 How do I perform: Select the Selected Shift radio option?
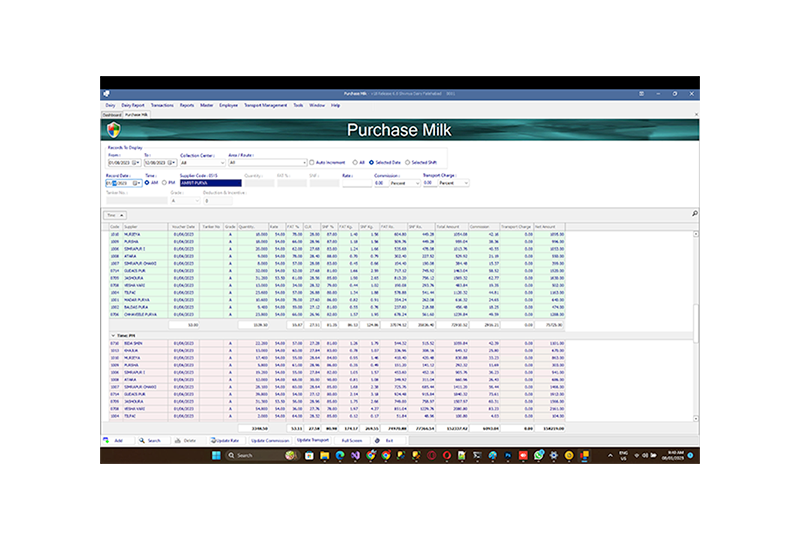click(x=407, y=162)
